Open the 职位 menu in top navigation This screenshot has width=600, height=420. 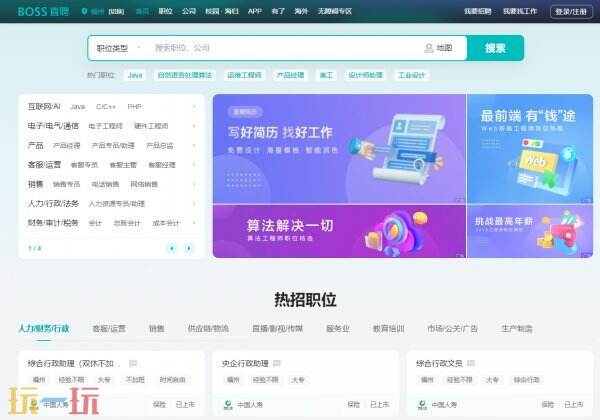point(165,11)
